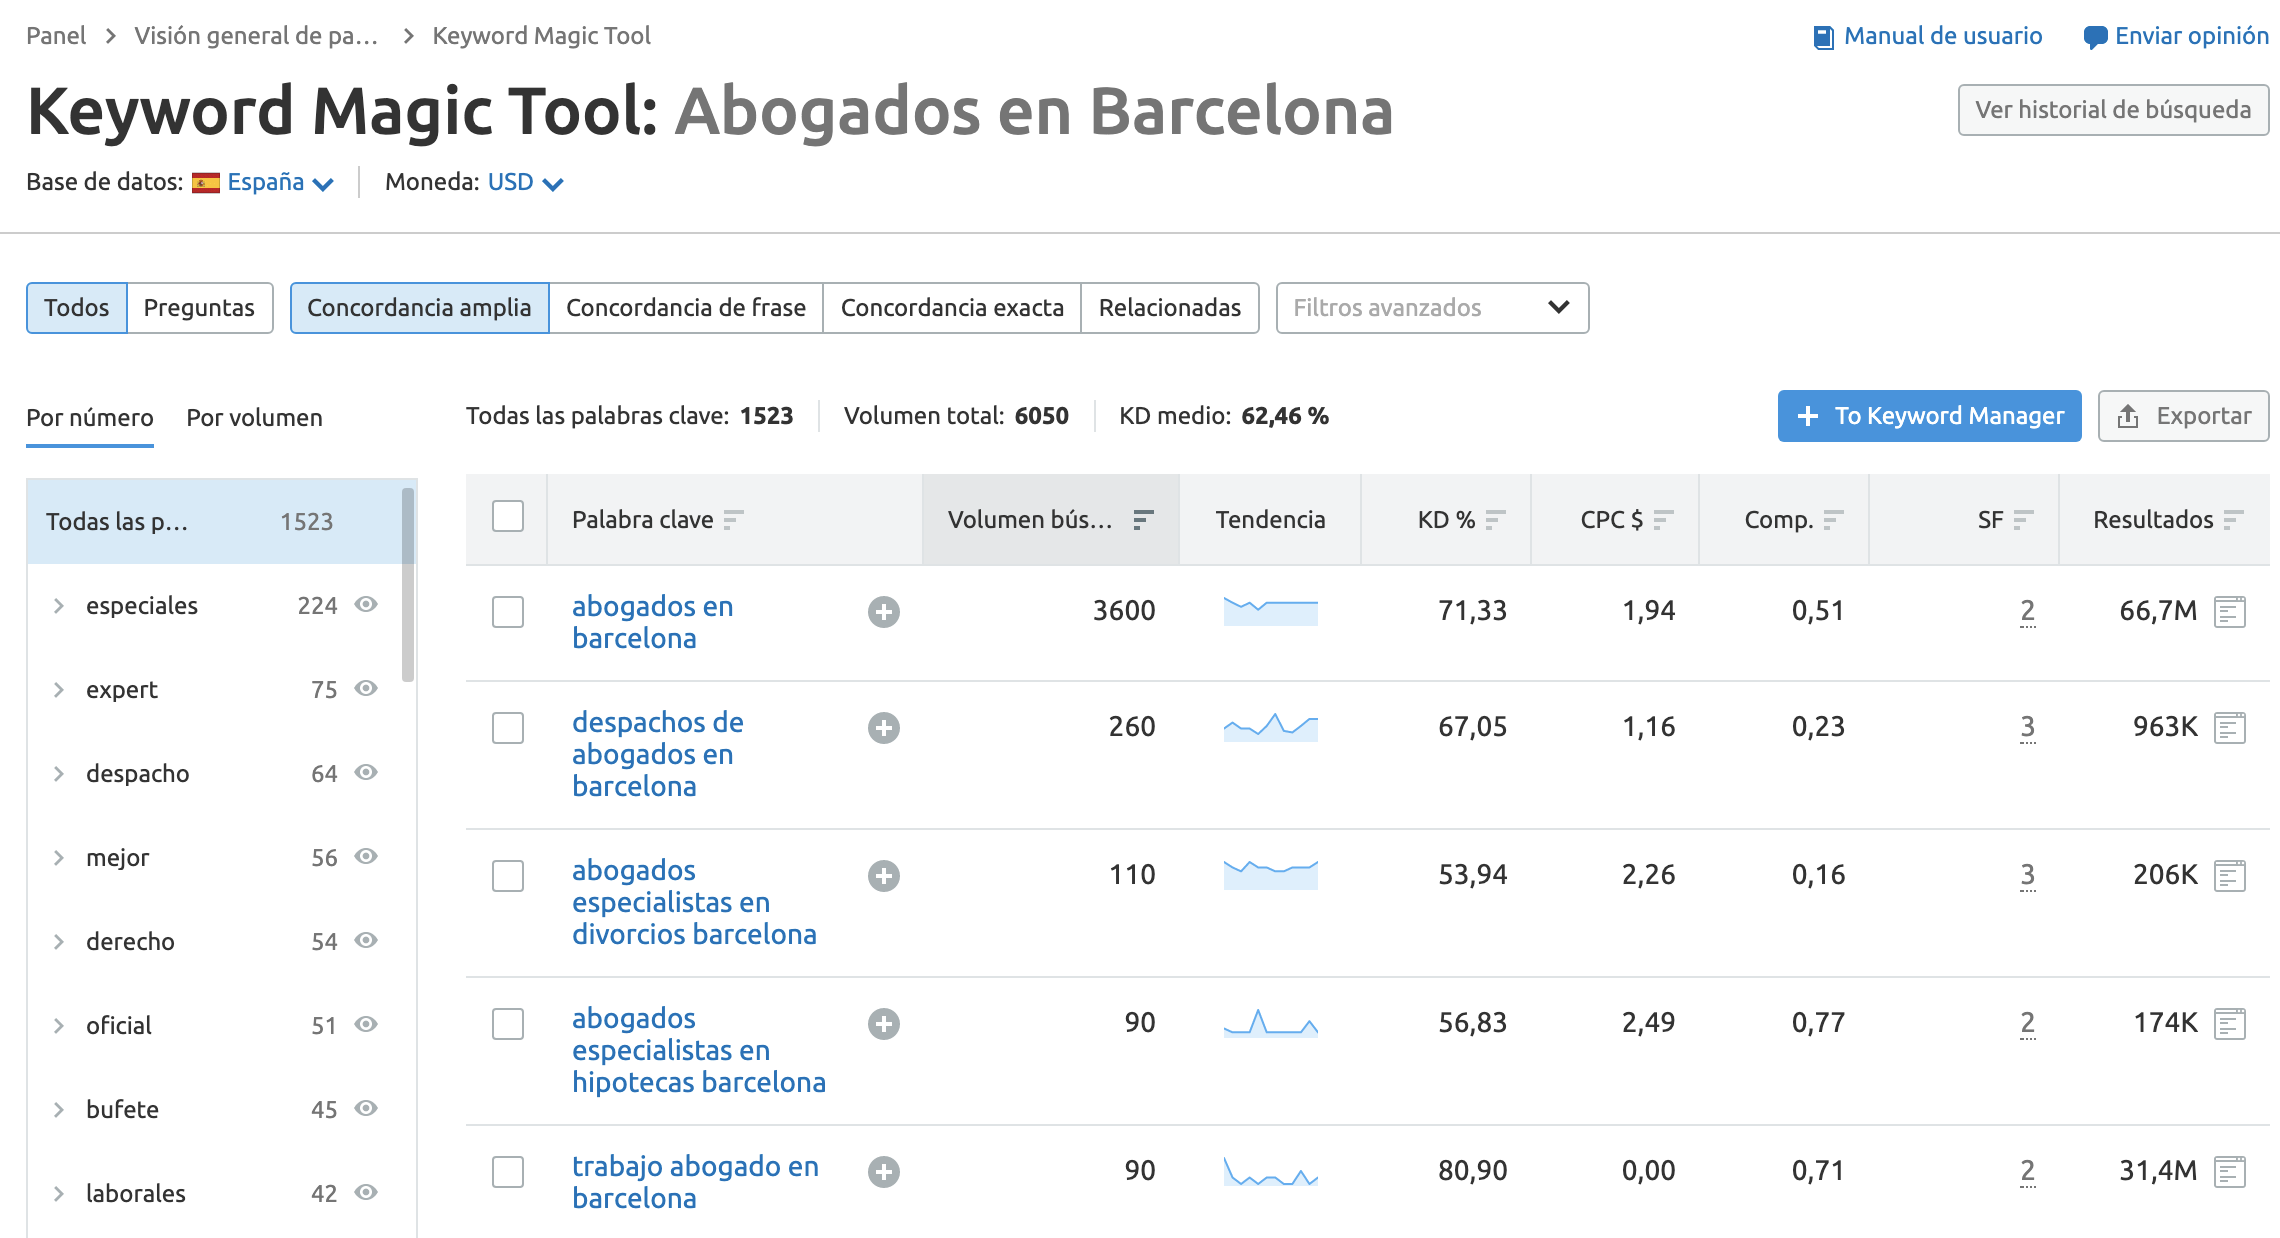Open the USD currency dropdown
This screenshot has height=1238, width=2280.
click(526, 182)
